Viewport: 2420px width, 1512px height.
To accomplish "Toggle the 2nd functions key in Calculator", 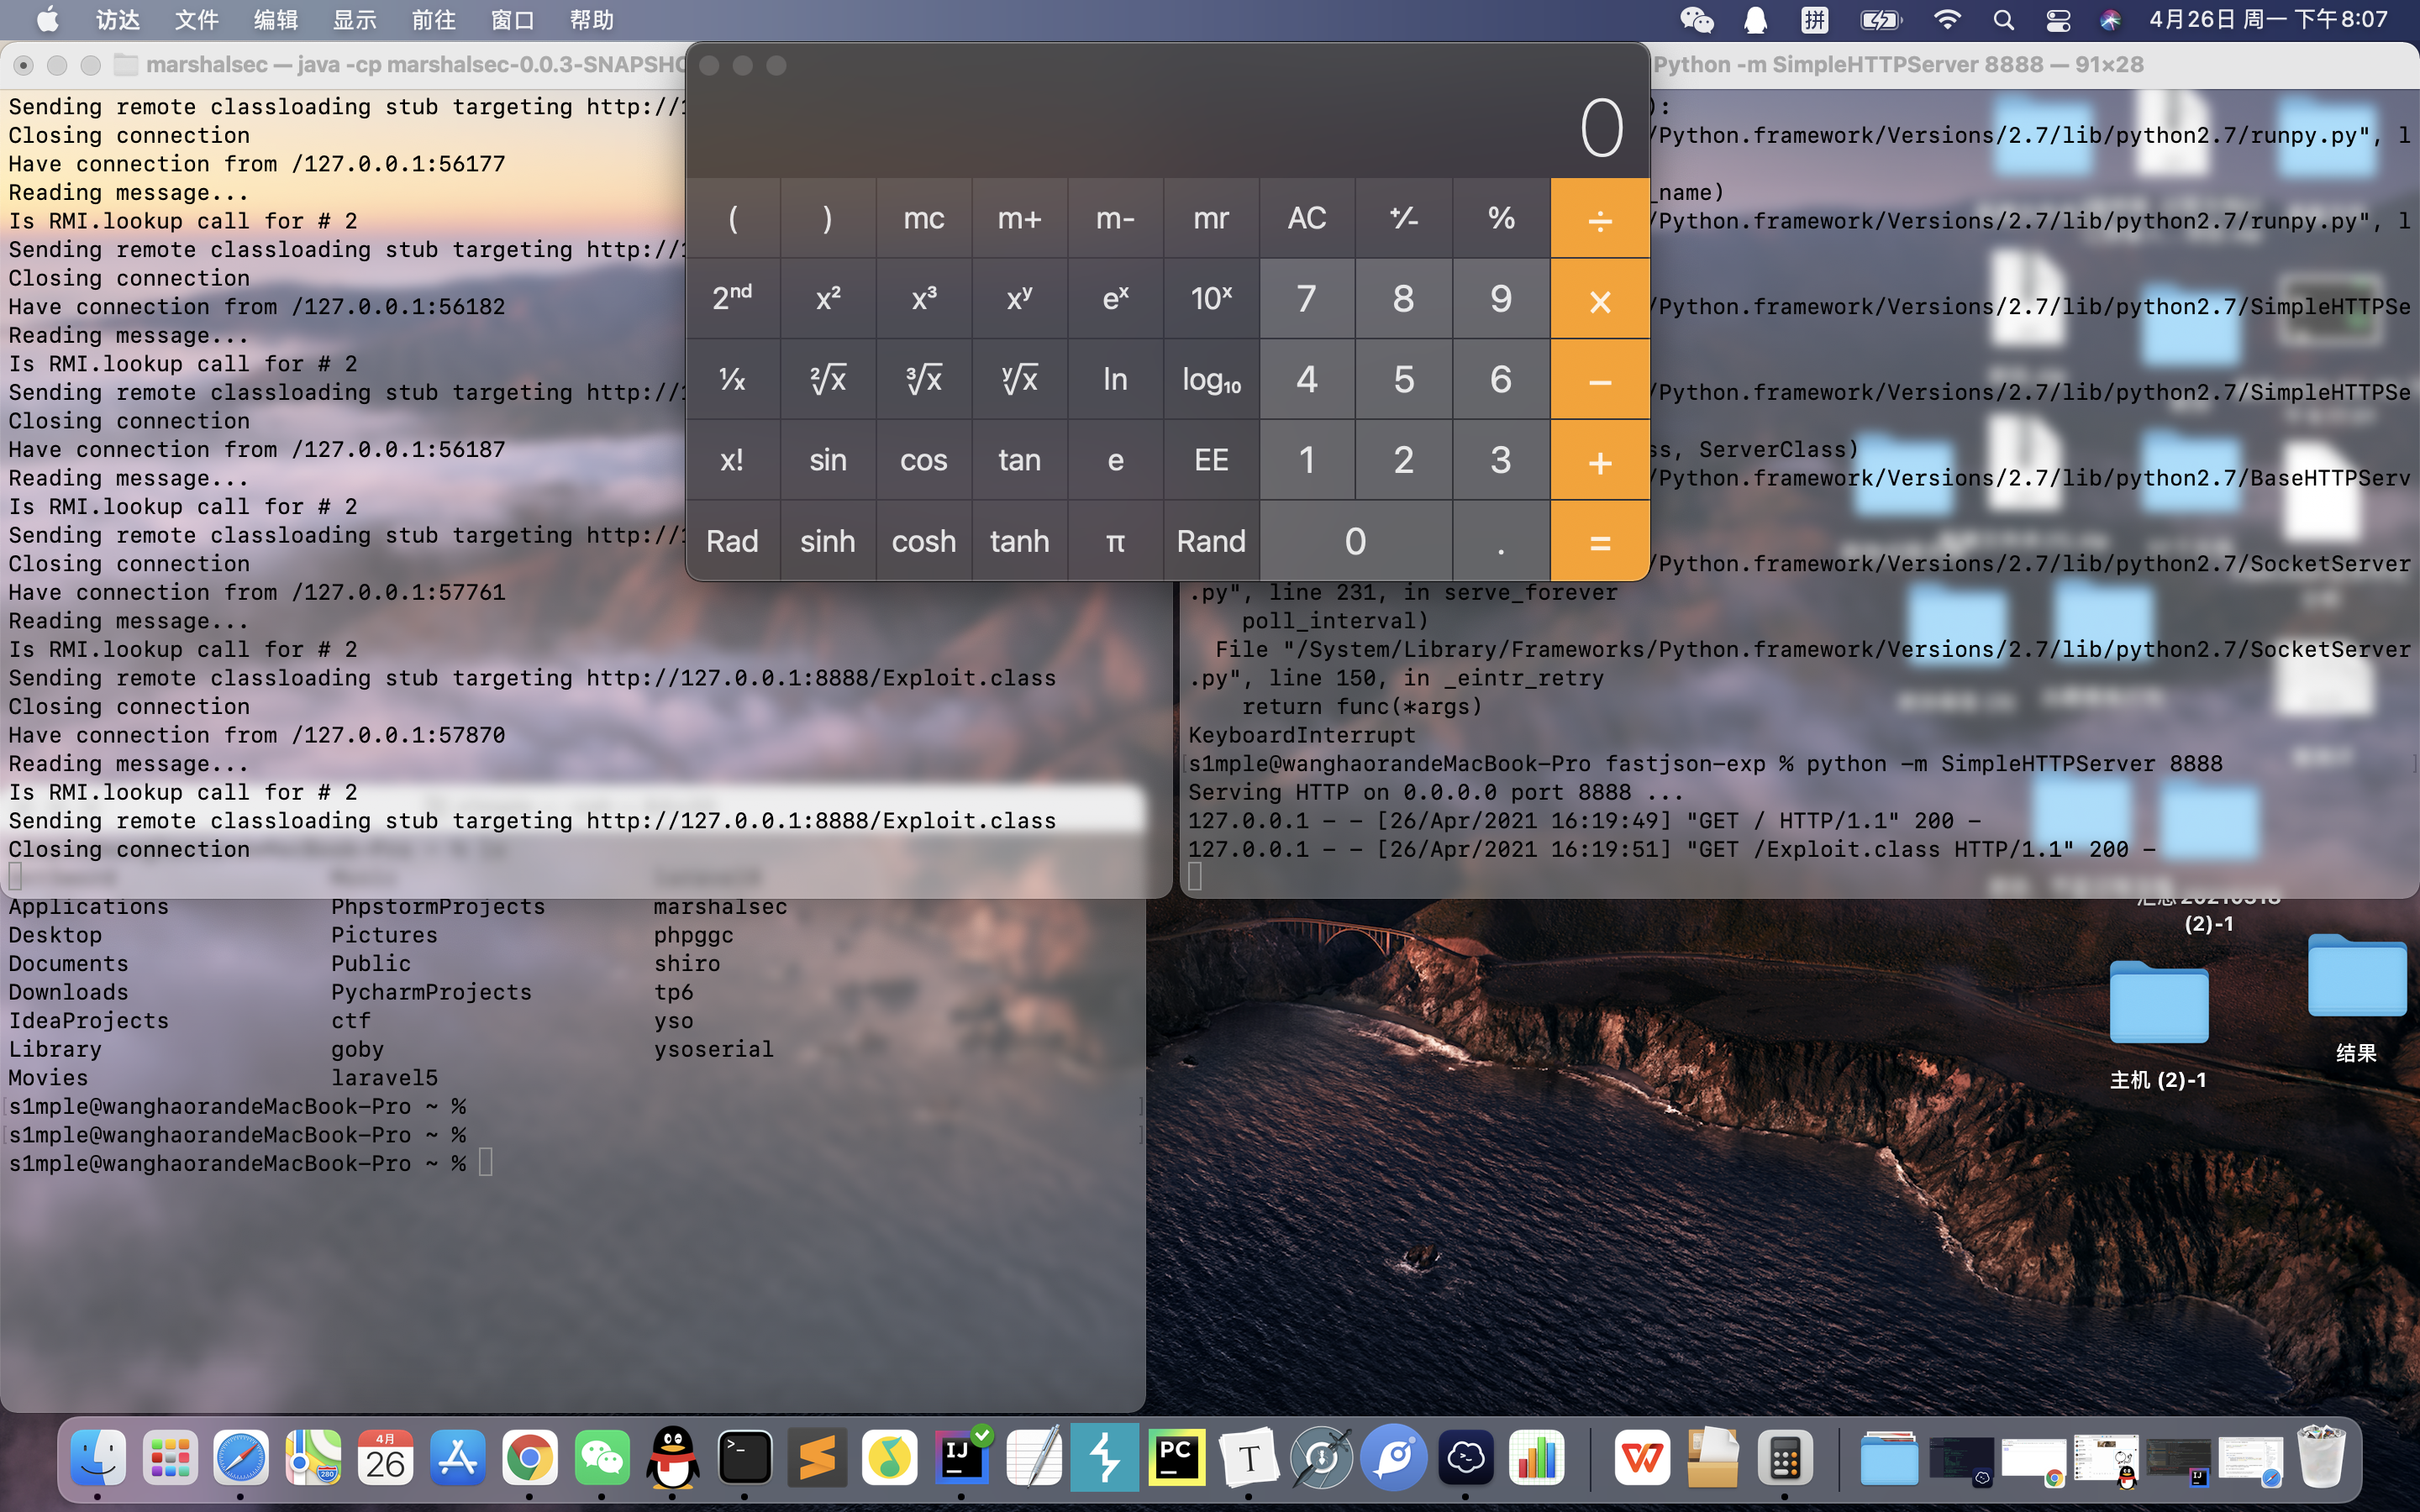I will click(732, 298).
